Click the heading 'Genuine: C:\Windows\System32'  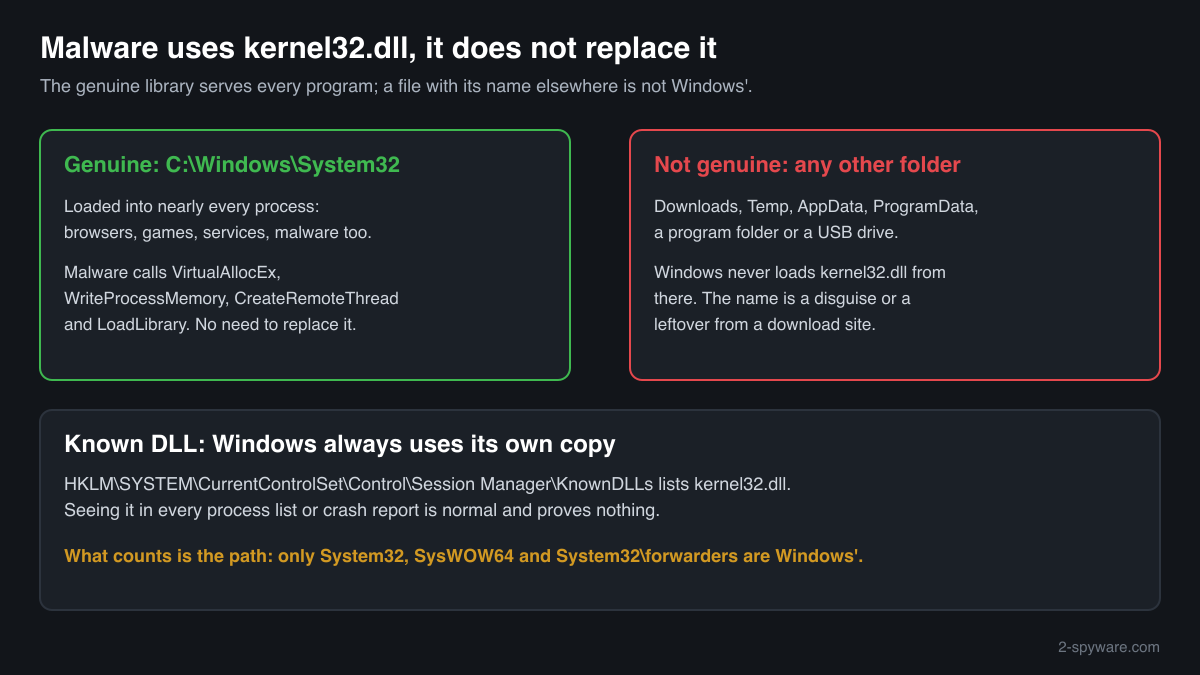pos(232,165)
